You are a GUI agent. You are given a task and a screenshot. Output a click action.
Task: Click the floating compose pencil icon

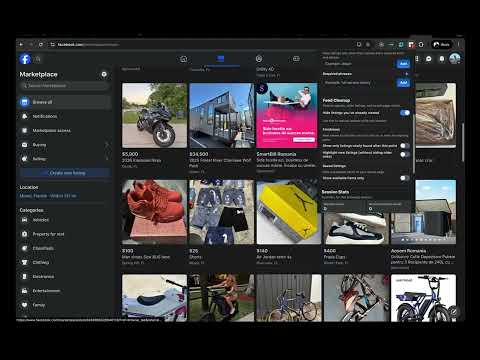tap(453, 311)
